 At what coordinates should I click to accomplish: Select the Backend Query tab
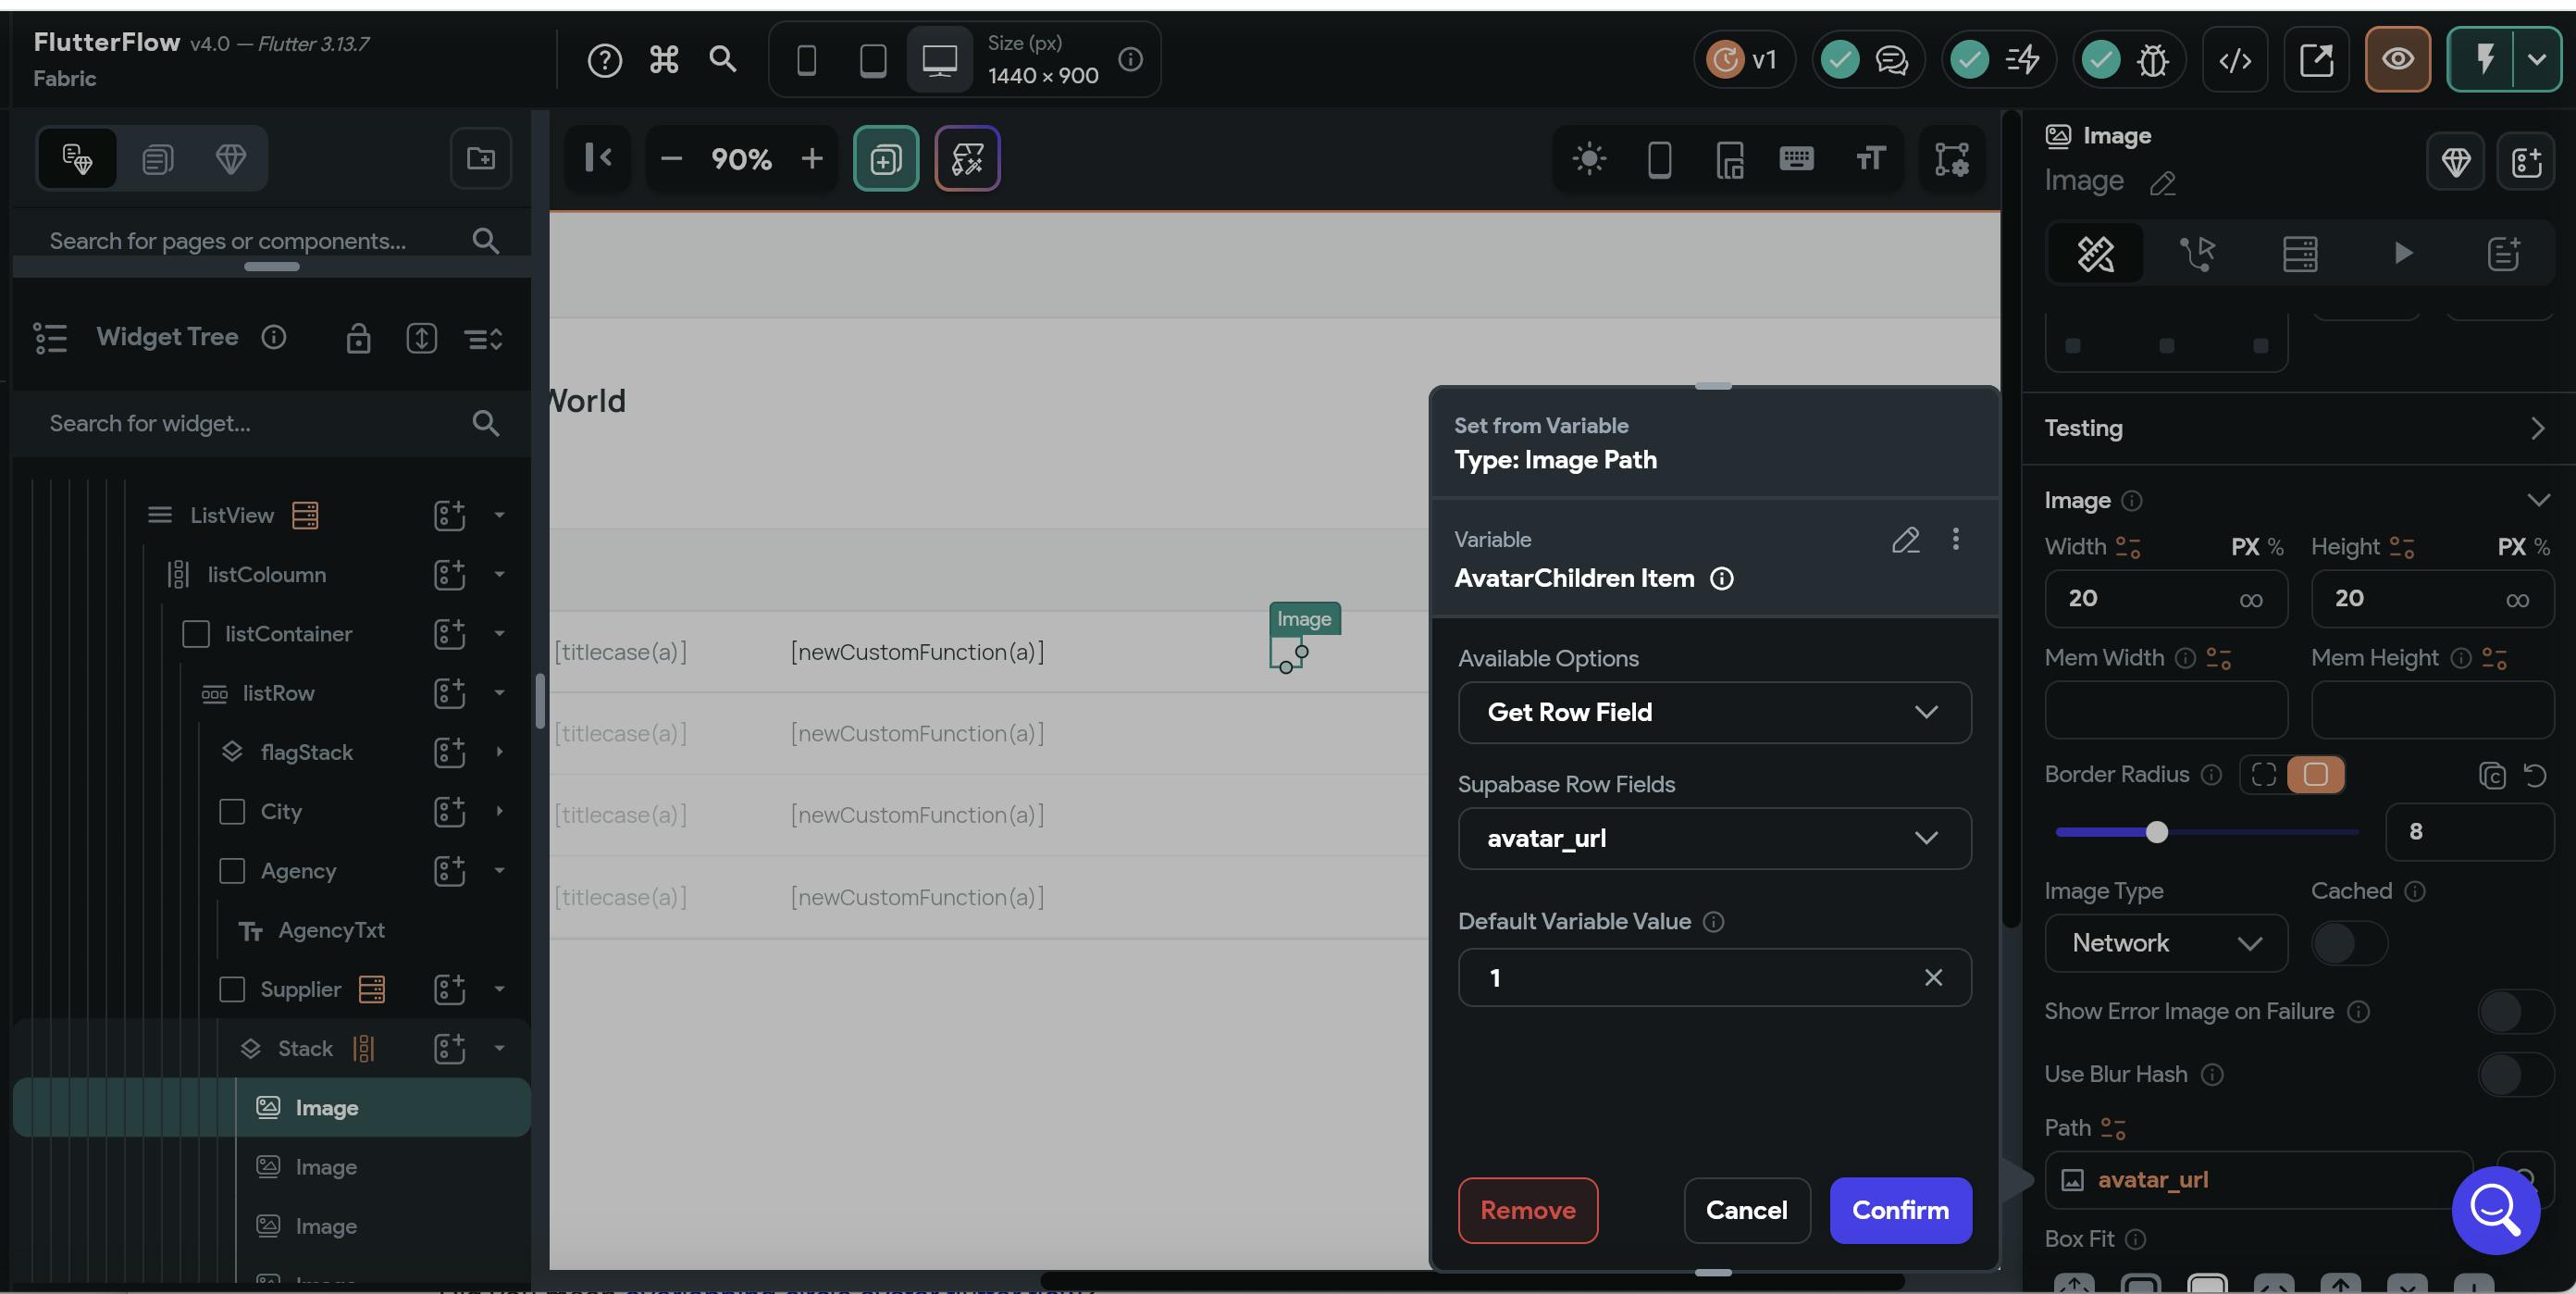[x=2299, y=254]
